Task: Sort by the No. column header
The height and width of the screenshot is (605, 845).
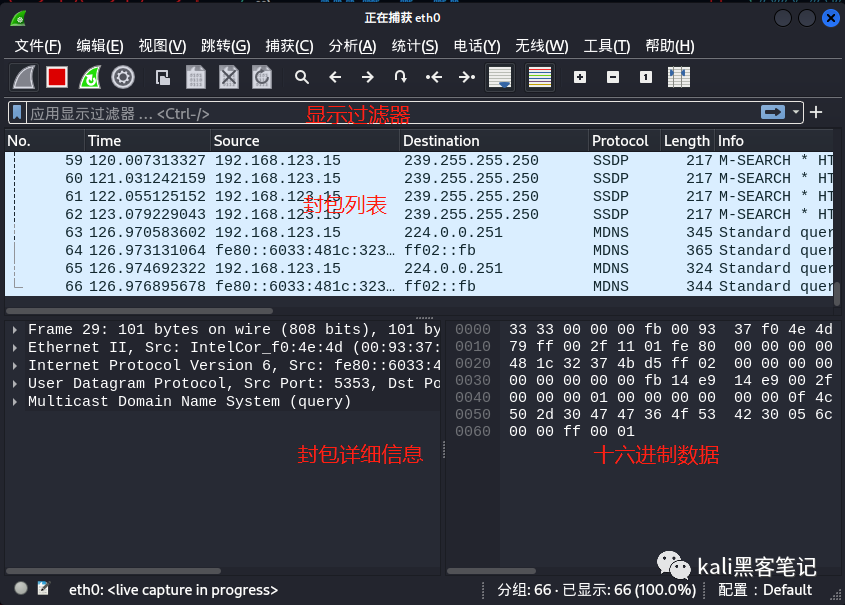Action: pyautogui.click(x=44, y=141)
